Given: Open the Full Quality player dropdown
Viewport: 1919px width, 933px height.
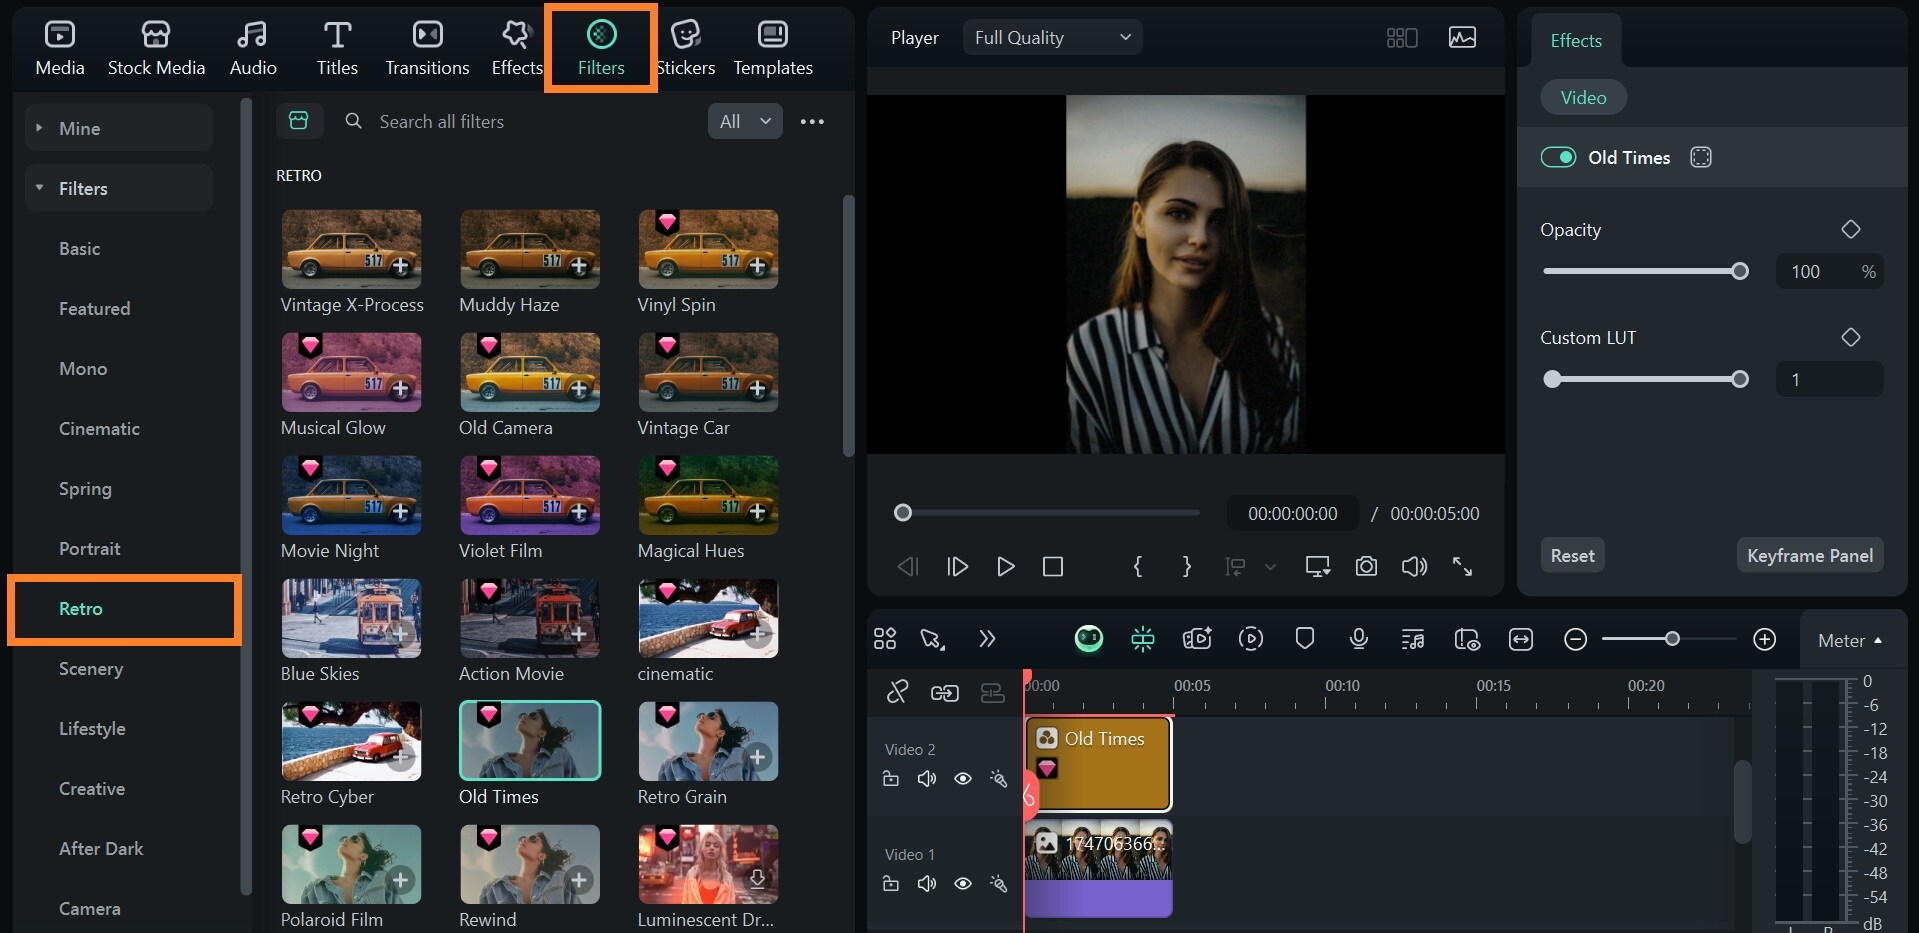Looking at the screenshot, I should click(1052, 37).
